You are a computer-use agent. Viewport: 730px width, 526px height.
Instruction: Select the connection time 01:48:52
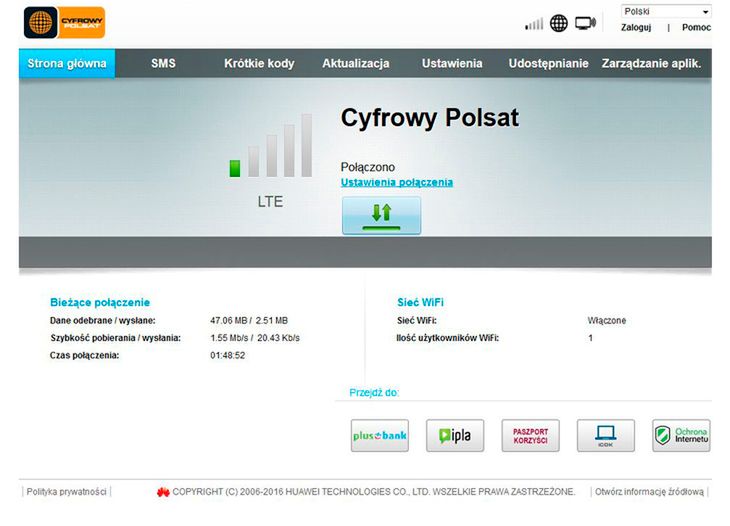pos(228,355)
